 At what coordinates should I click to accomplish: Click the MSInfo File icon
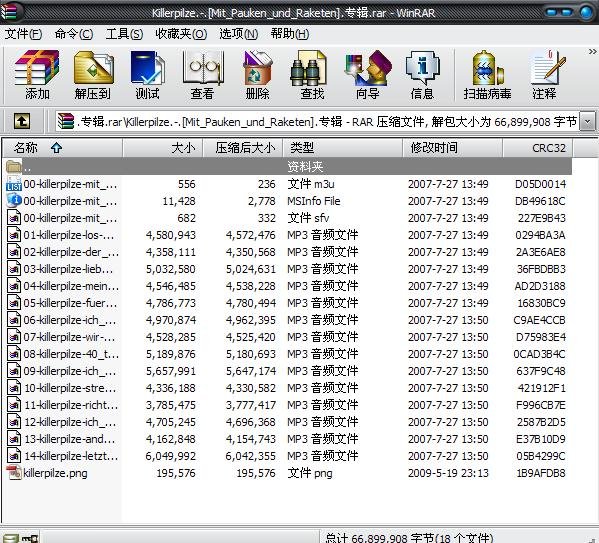click(x=14, y=201)
